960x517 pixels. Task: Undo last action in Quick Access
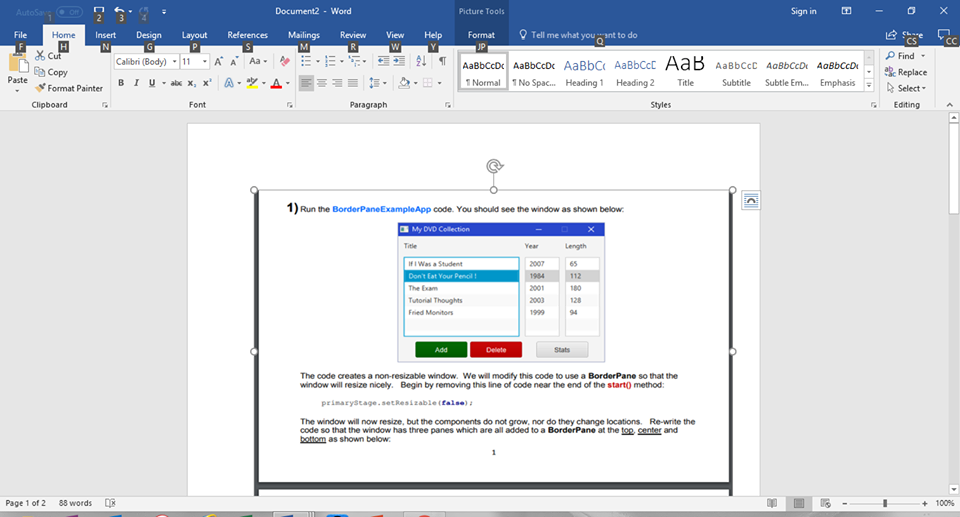(x=119, y=11)
